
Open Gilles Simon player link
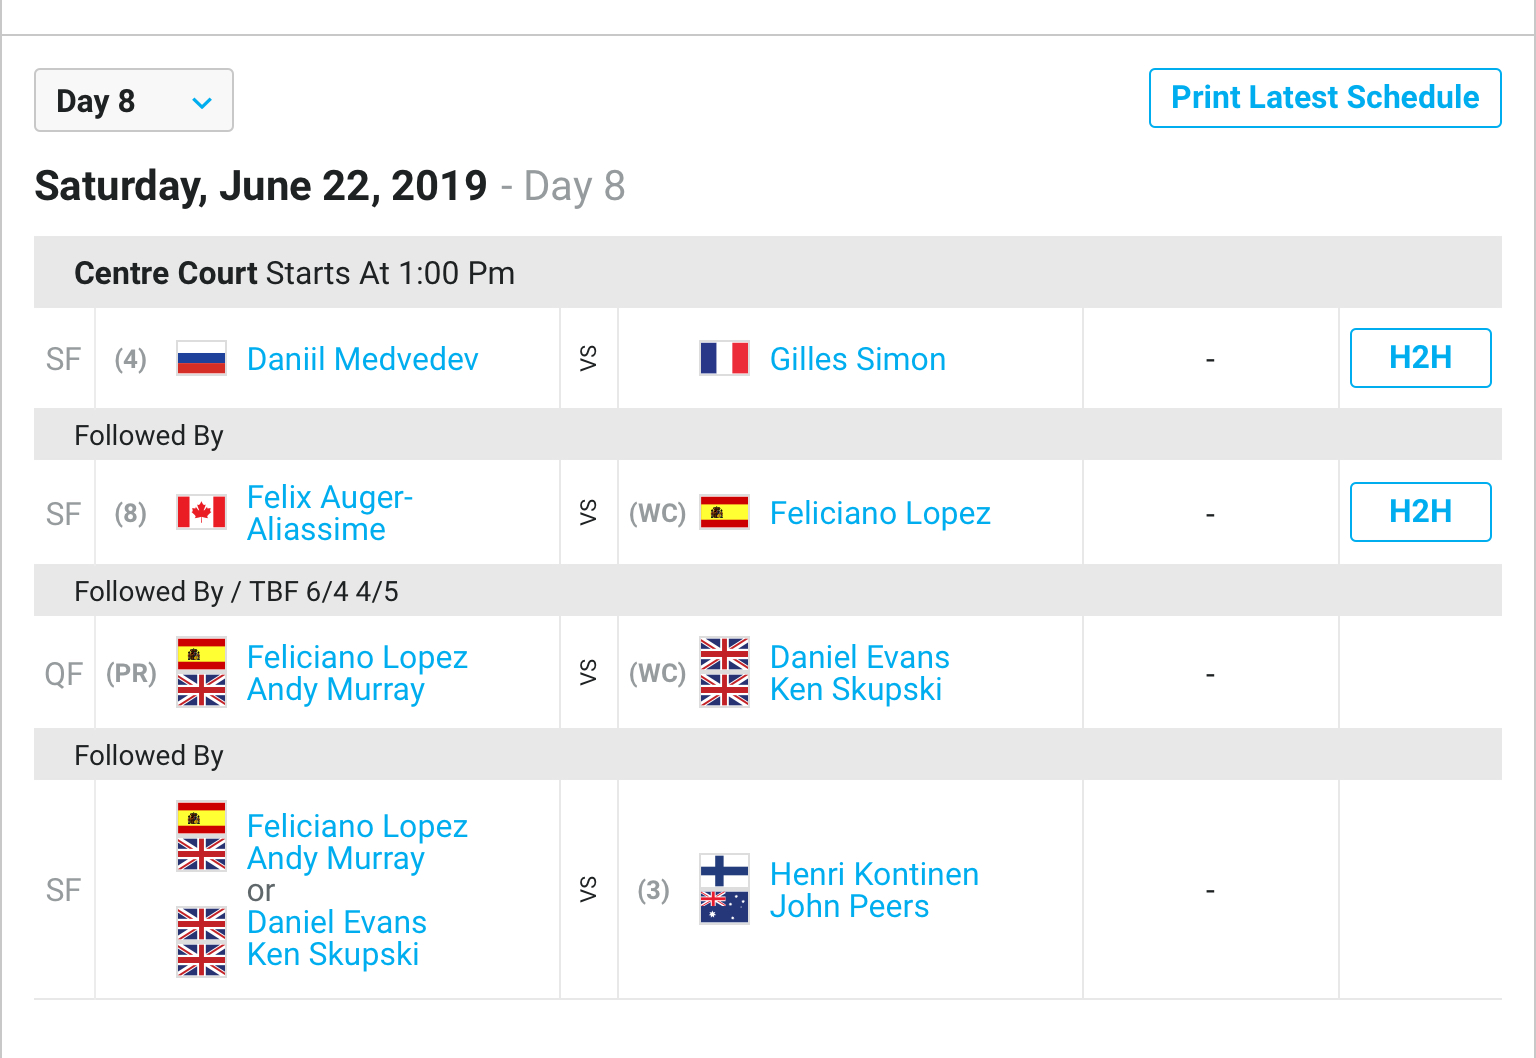[858, 359]
